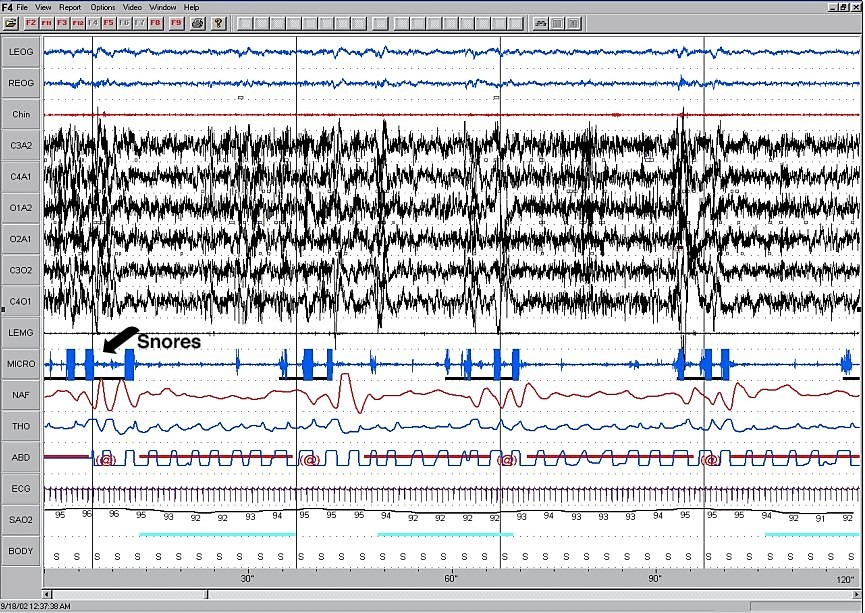
Task: Click the 60" time axis label
Action: point(451,579)
